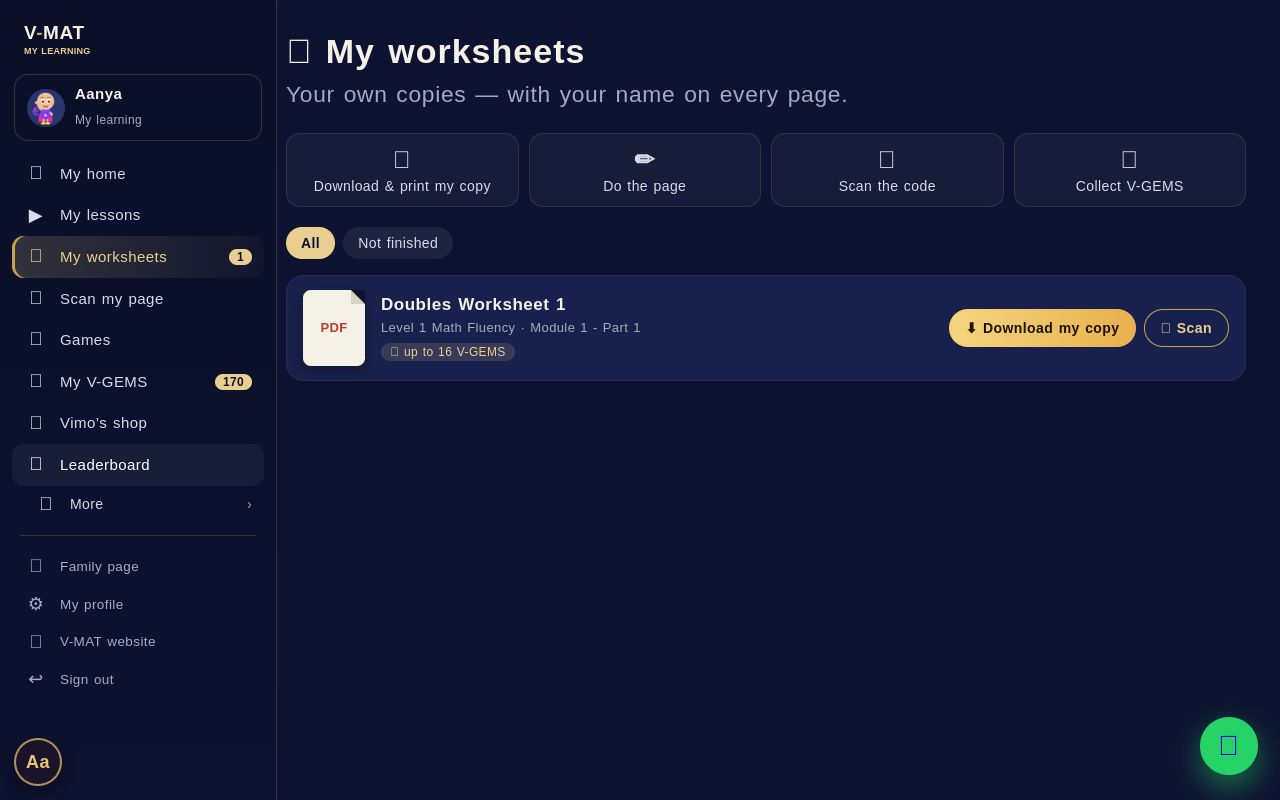The image size is (1280, 800).
Task: Filter by Not finished
Action: [x=398, y=243]
